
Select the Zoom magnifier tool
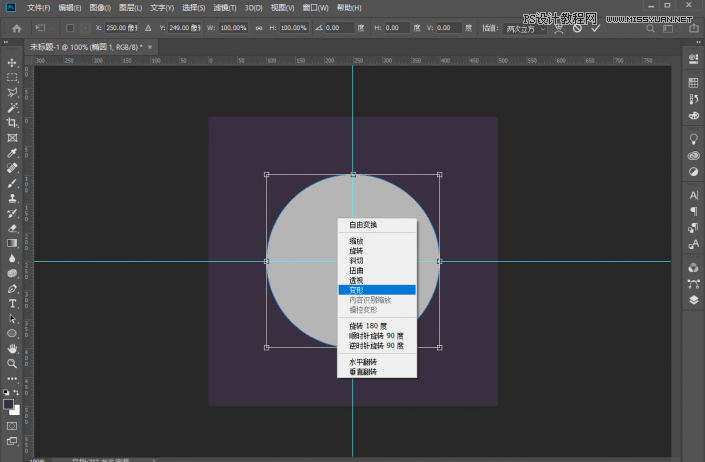coord(12,363)
